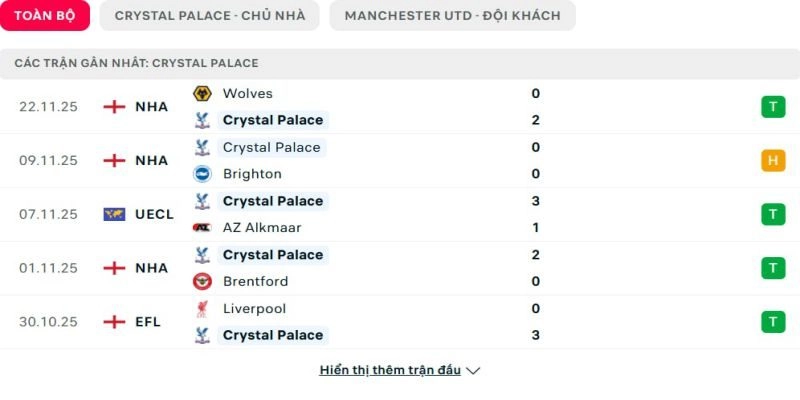This screenshot has height=400, width=800.
Task: Switch to Manchester Utd - Đội Khách tab
Action: 452,15
